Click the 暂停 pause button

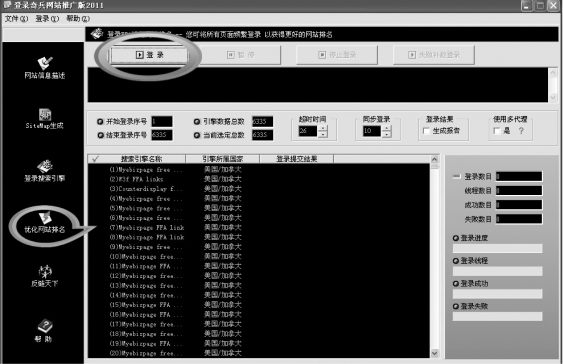click(241, 55)
